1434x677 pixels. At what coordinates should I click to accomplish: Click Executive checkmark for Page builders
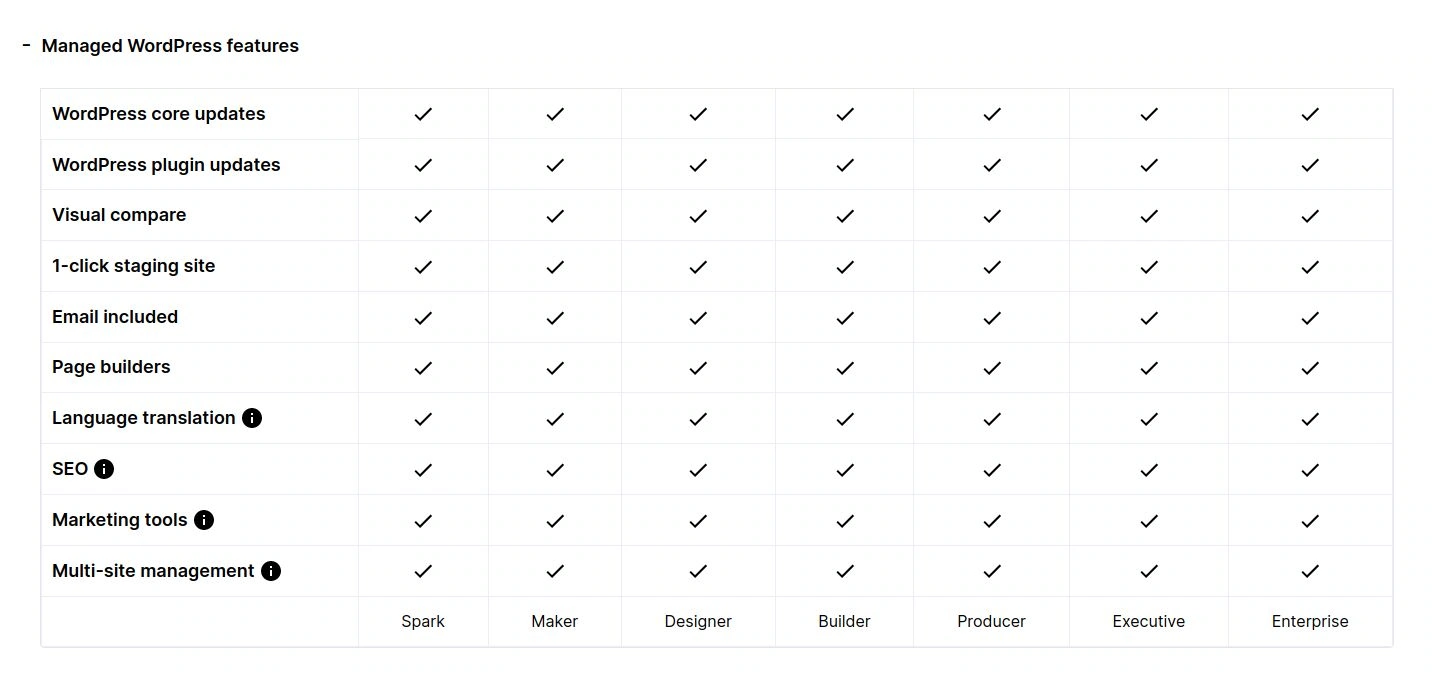[x=1149, y=368]
